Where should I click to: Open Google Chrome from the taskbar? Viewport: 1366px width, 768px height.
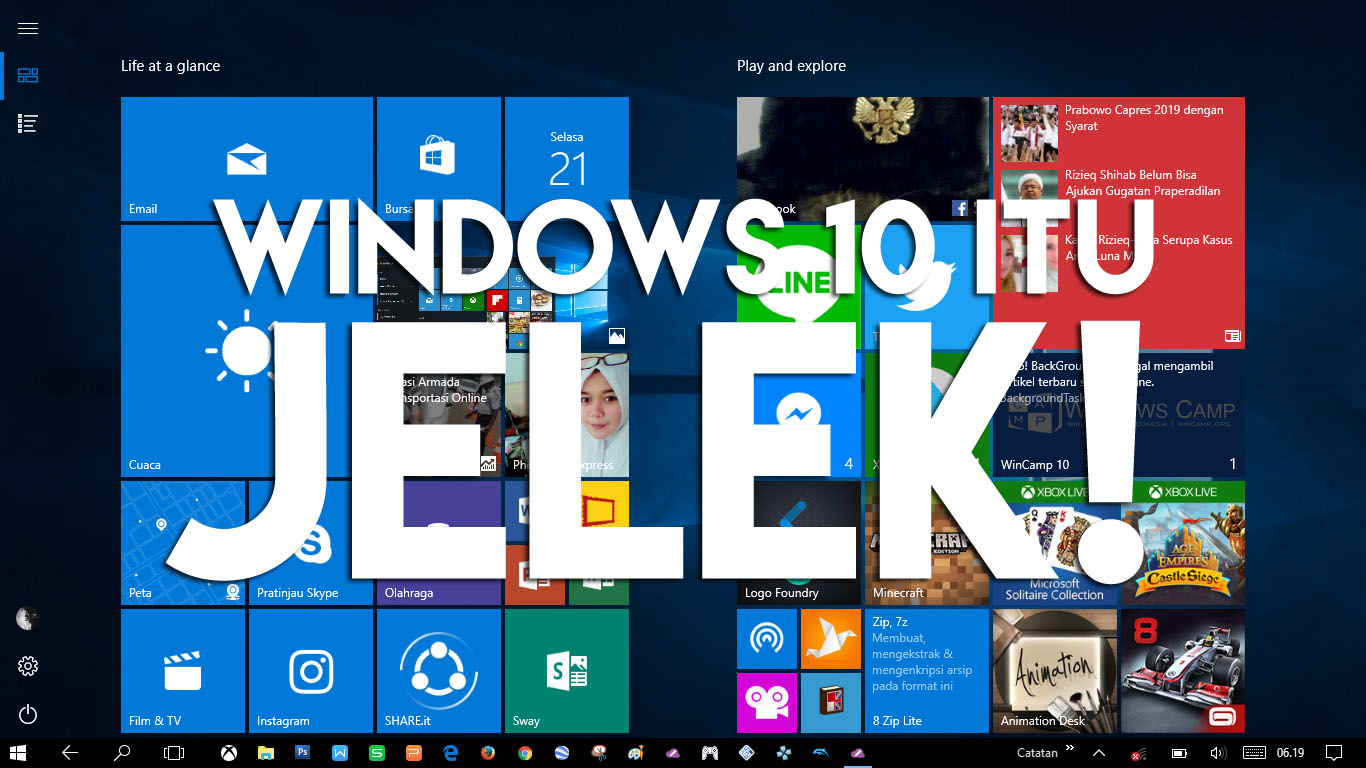[525, 753]
